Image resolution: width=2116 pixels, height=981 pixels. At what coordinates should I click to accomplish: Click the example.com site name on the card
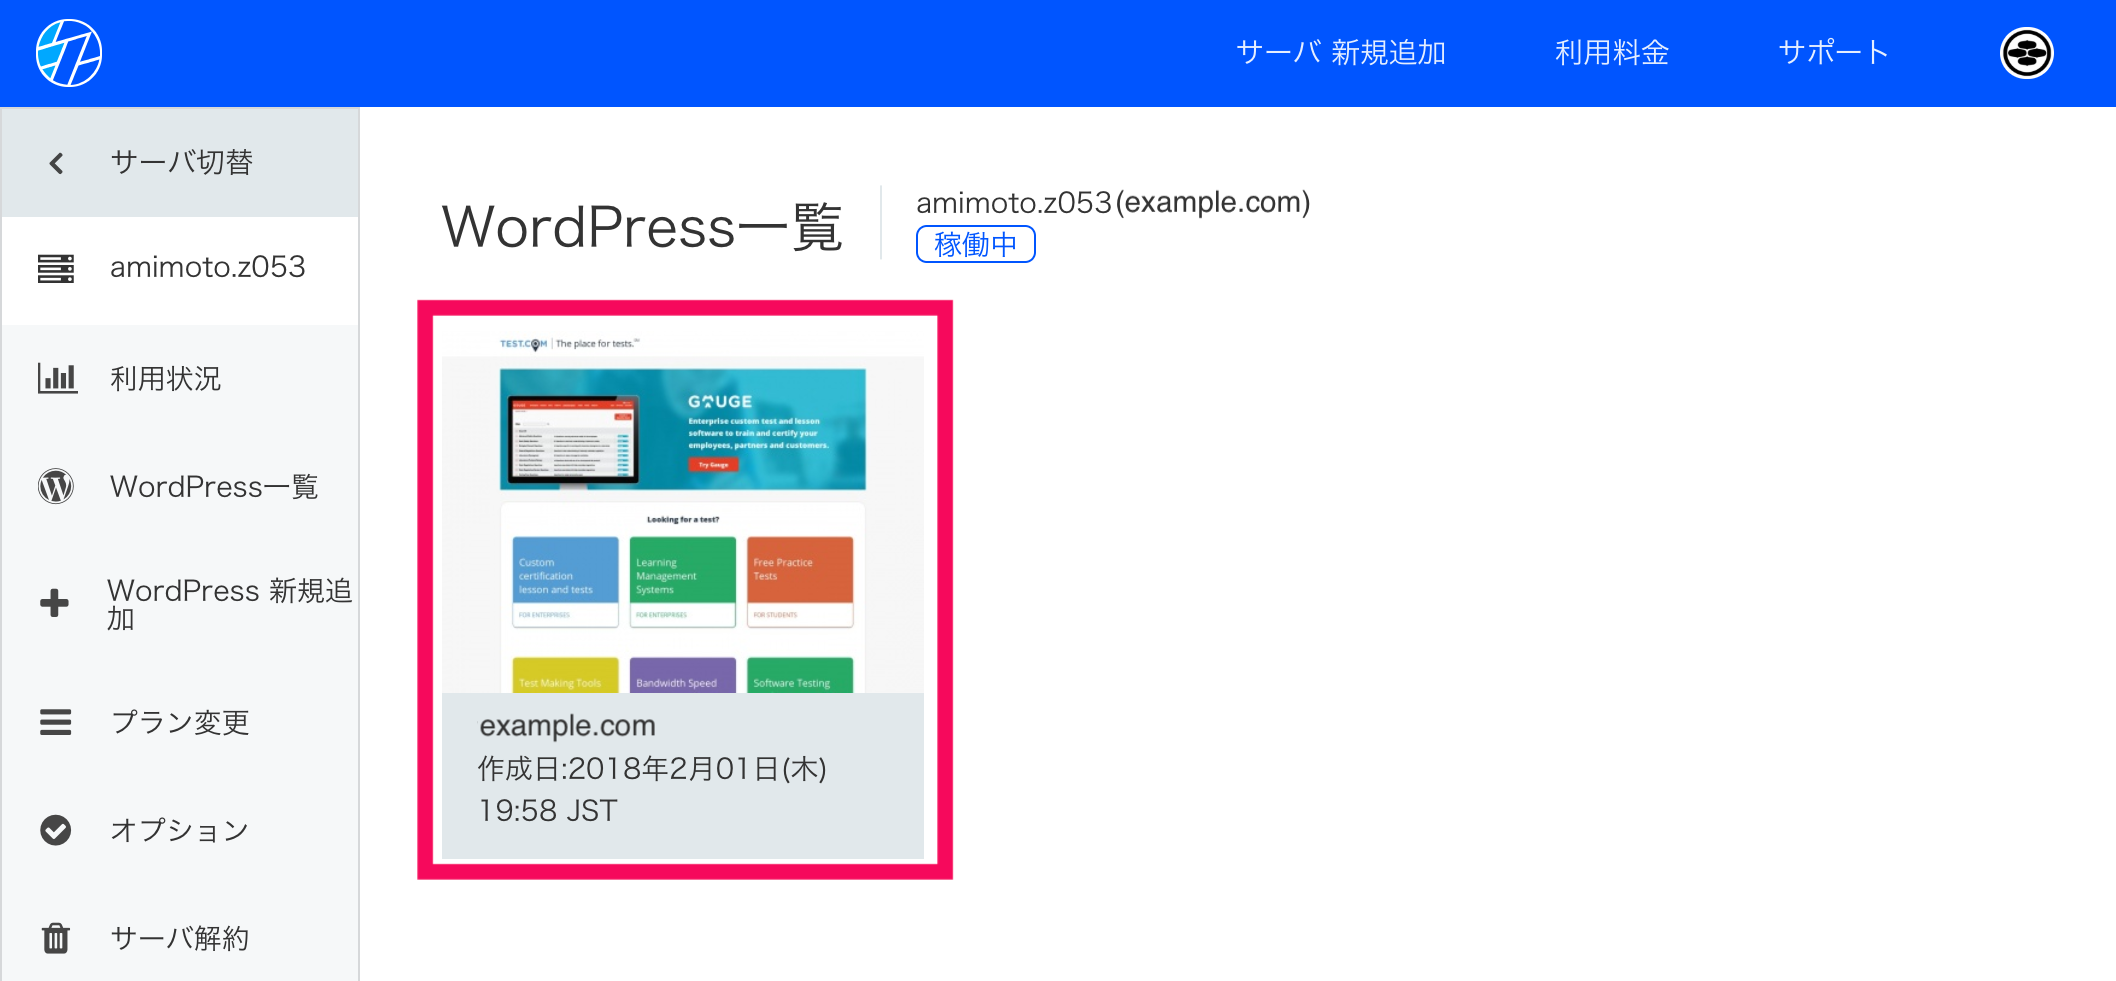[567, 726]
